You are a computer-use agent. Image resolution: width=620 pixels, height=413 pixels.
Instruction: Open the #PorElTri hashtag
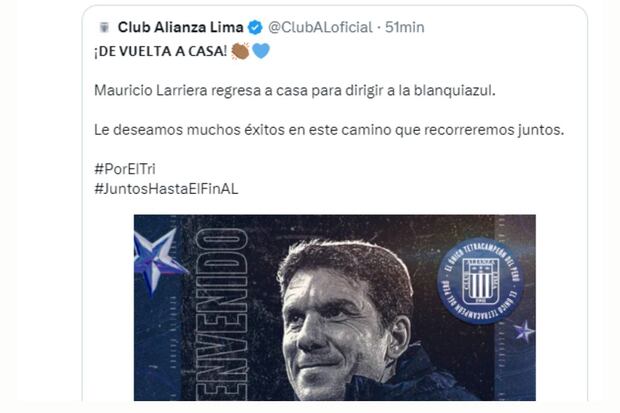[125, 169]
